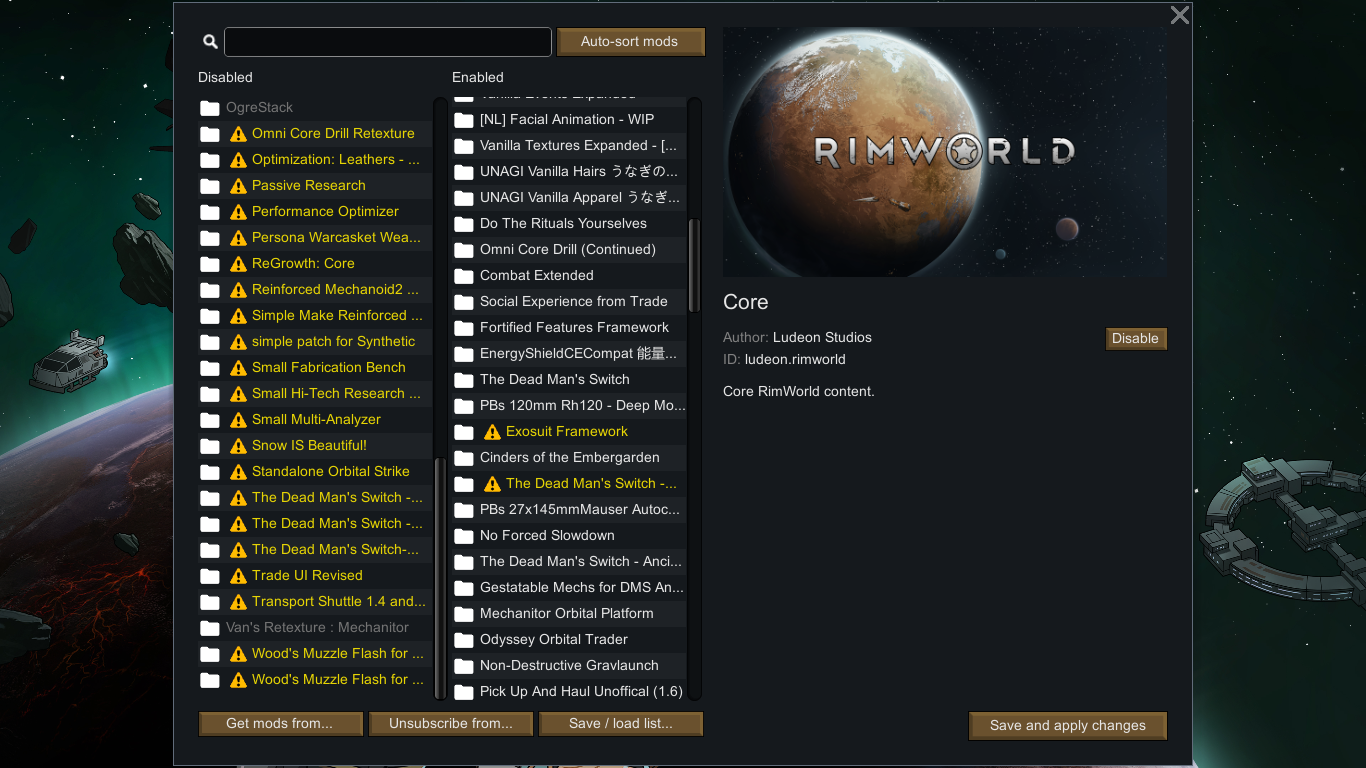This screenshot has width=1366, height=768.
Task: Select UNAGI Vanilla Apparel mod
Action: click(x=569, y=198)
